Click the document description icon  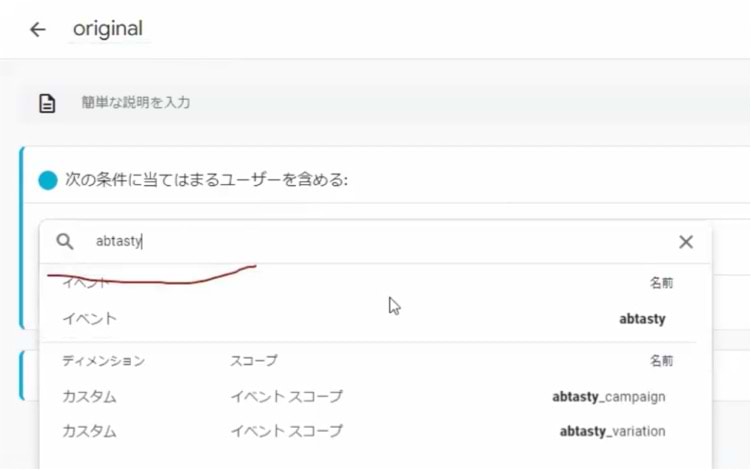(x=47, y=103)
